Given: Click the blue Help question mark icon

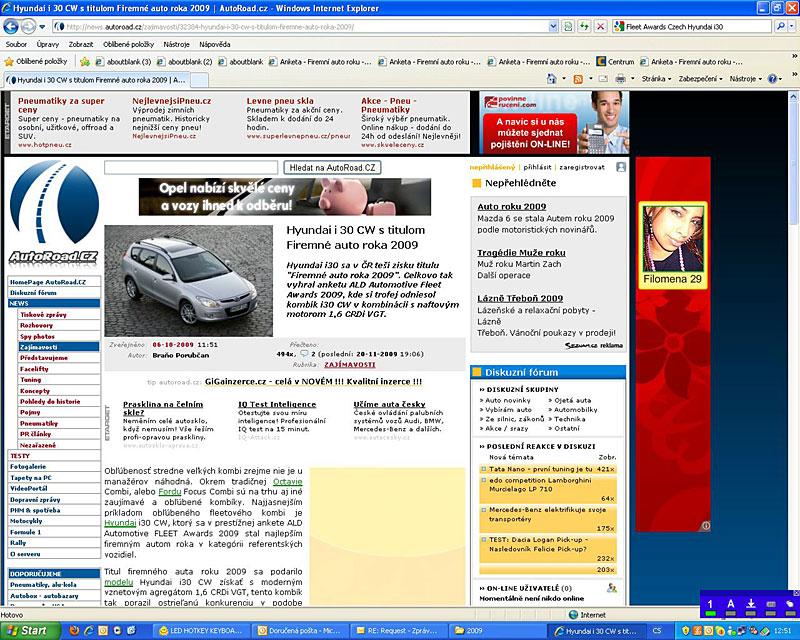Looking at the screenshot, I should [772, 79].
